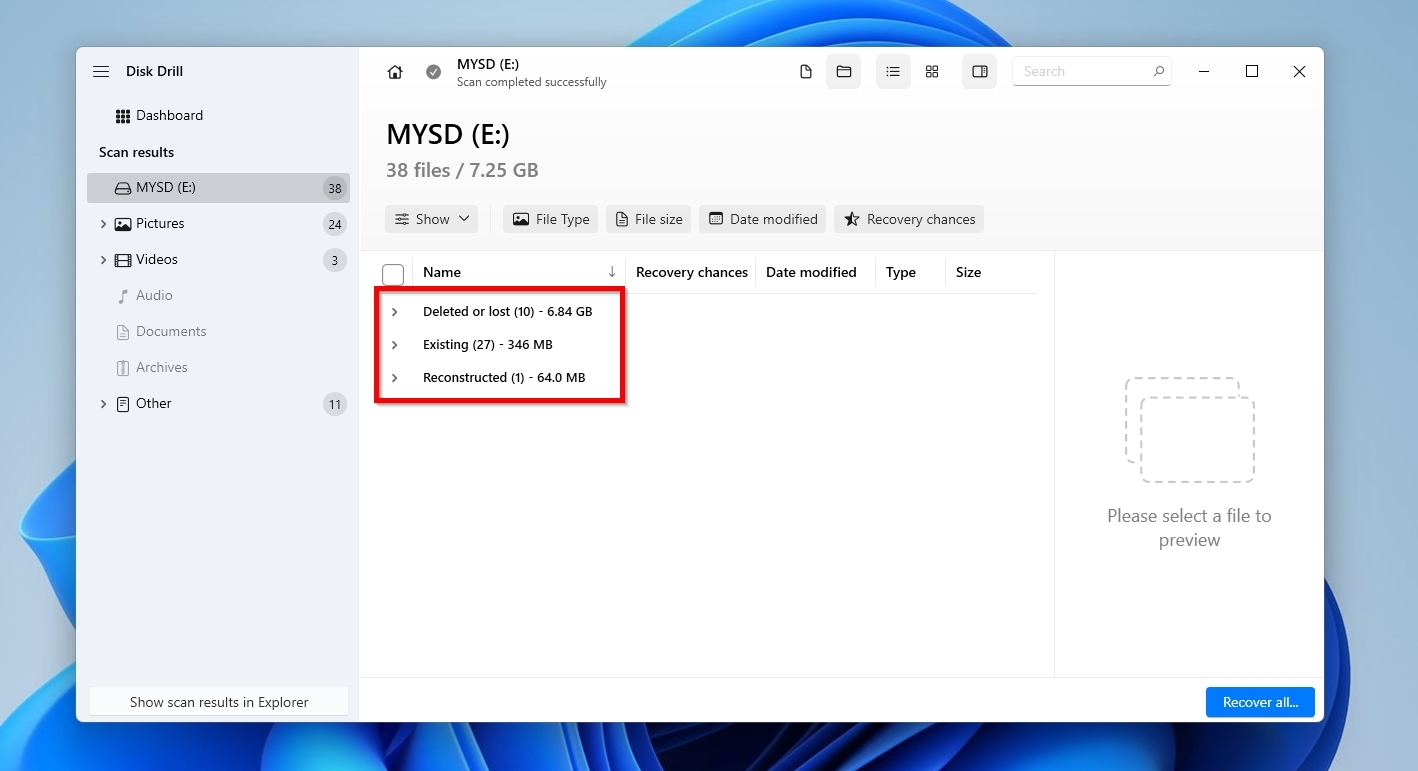Click the Recover all button
The width and height of the screenshot is (1418, 771).
pos(1260,702)
